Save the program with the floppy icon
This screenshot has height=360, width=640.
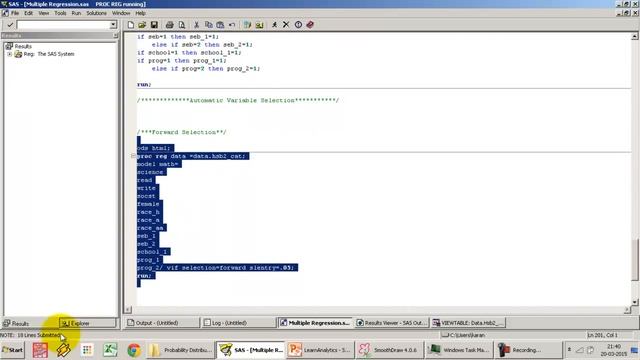(x=154, y=25)
